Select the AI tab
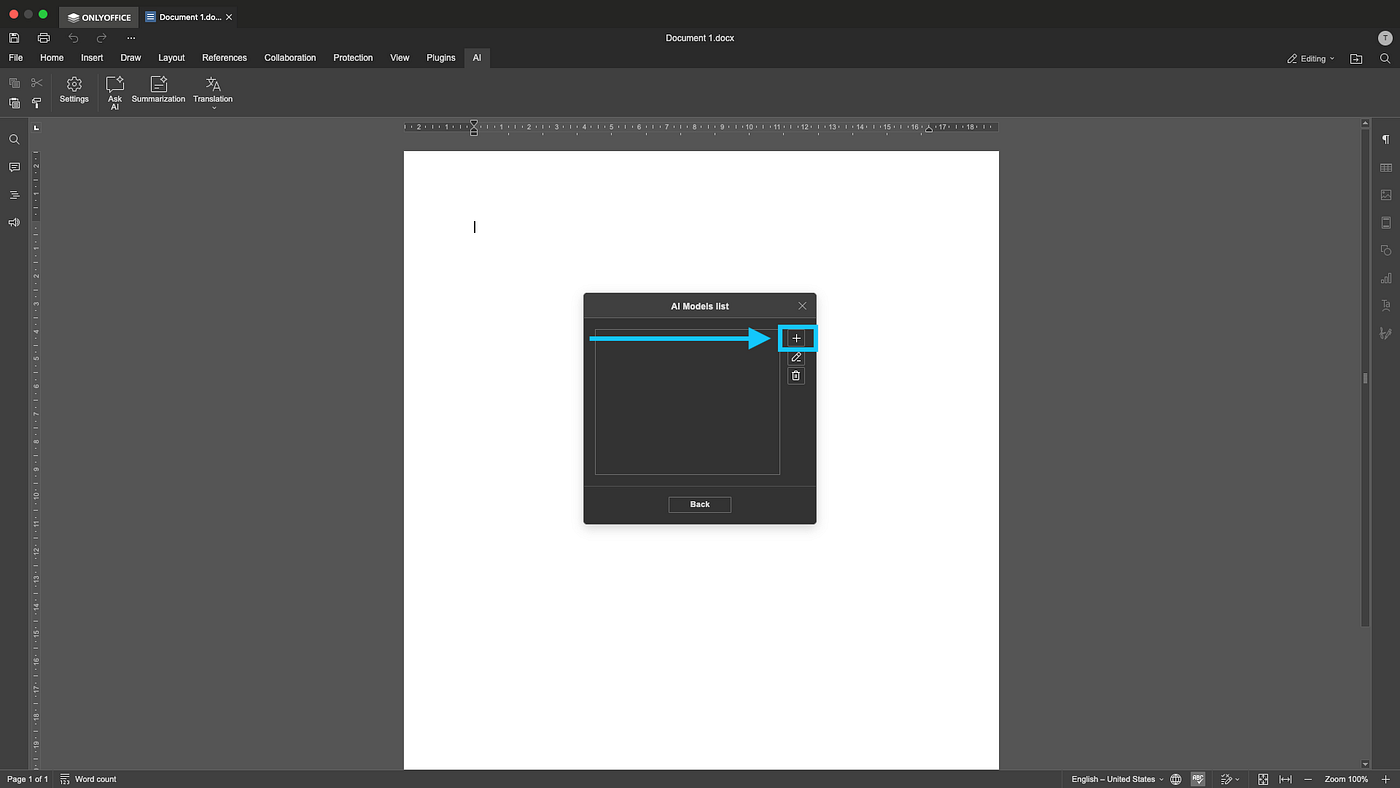This screenshot has width=1400, height=788. (x=477, y=58)
